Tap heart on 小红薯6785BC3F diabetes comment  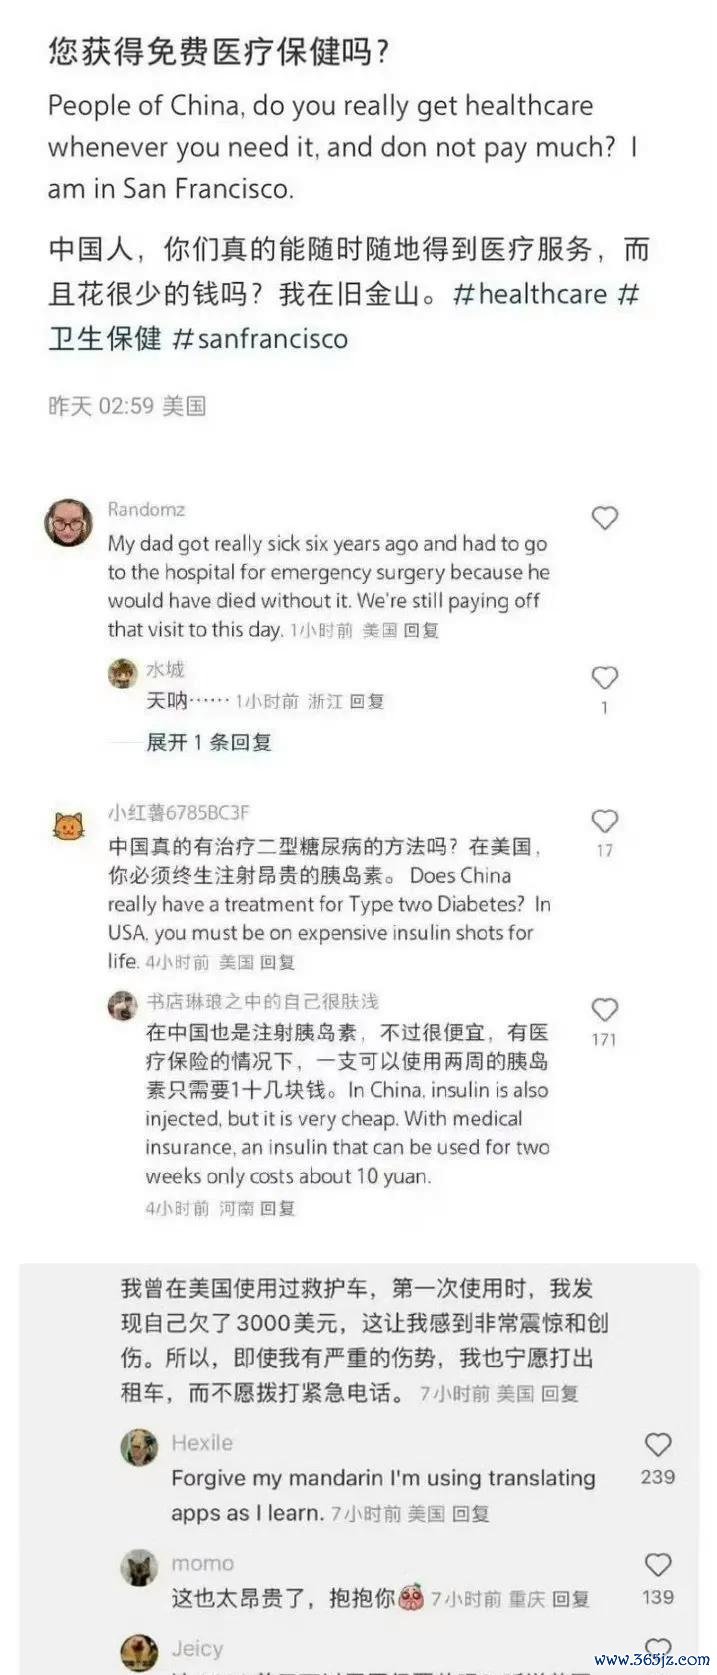(605, 821)
